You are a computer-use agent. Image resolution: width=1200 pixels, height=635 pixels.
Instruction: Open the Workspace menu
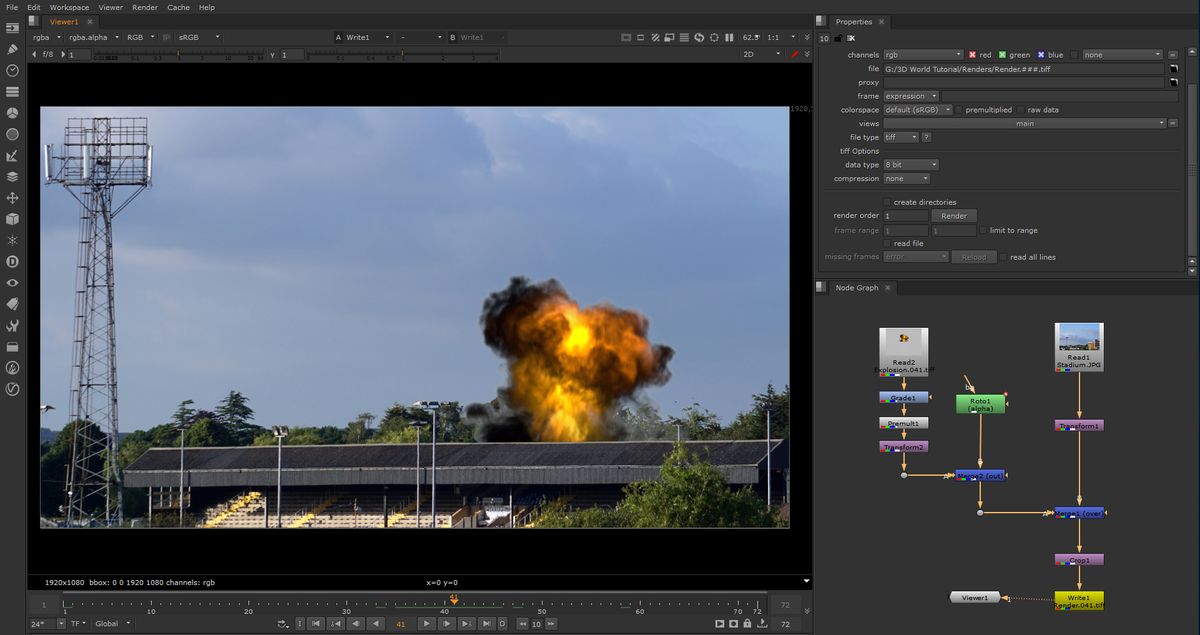(68, 7)
